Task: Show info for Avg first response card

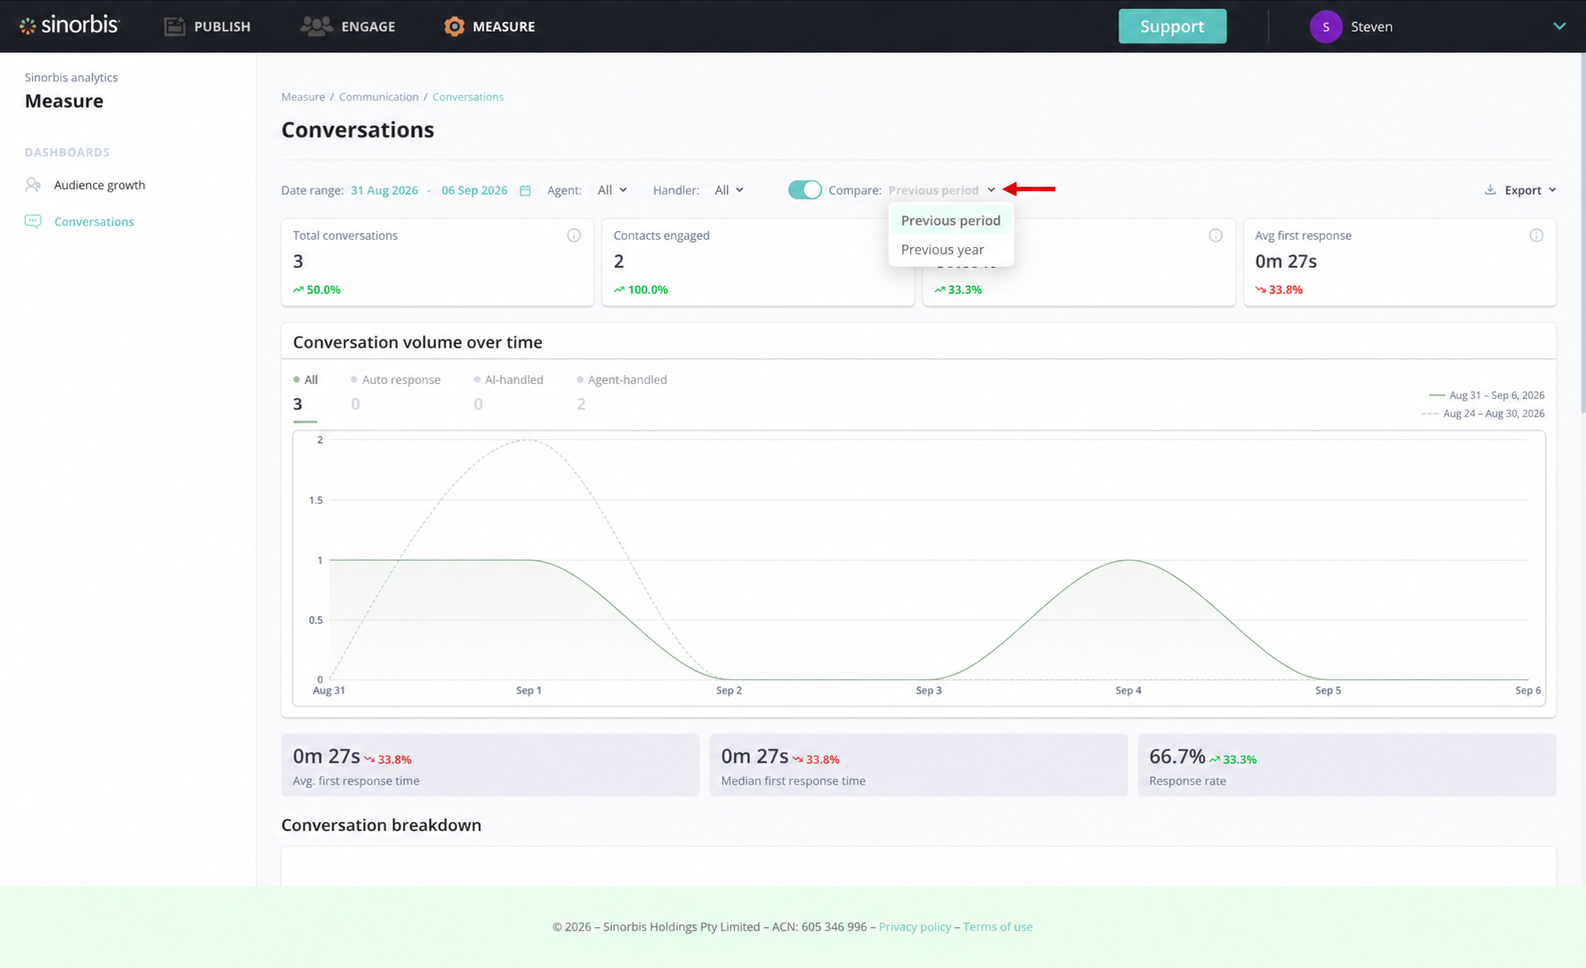Action: point(1536,236)
